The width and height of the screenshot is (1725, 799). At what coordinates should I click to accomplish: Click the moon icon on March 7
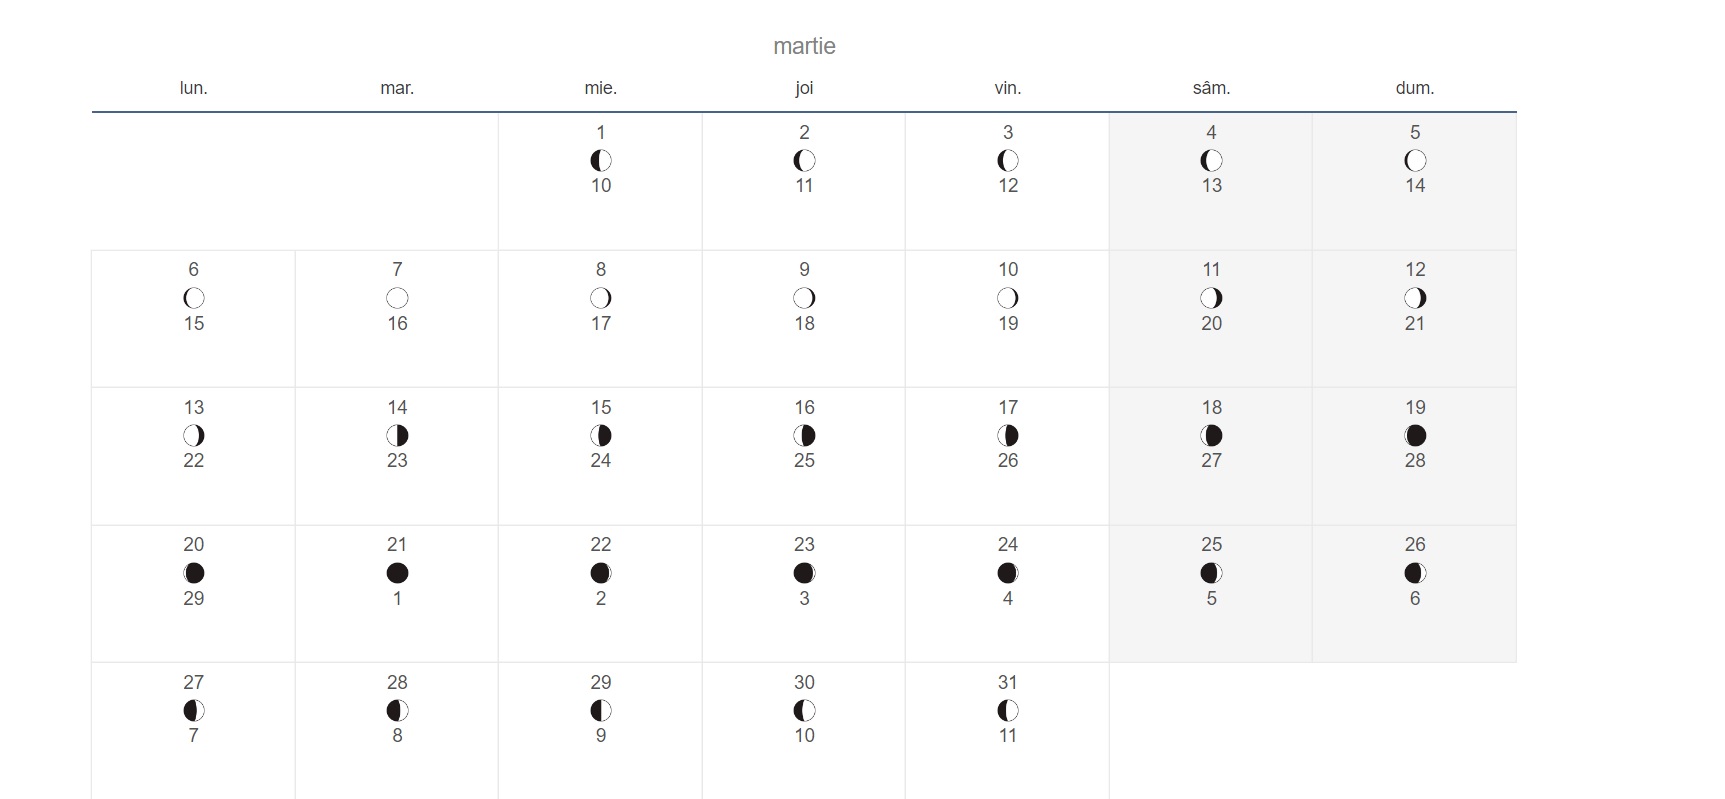[397, 298]
